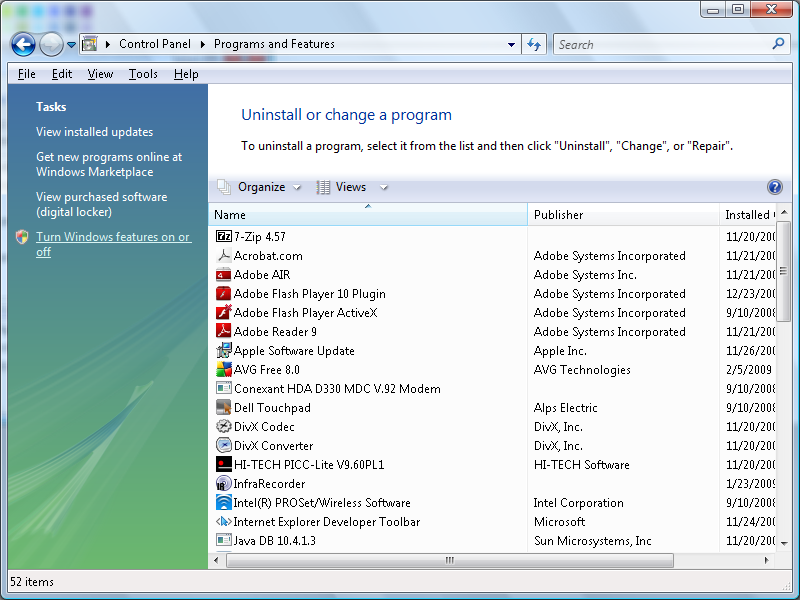Viewport: 800px width, 600px height.
Task: Open the Views dropdown arrow
Action: (384, 188)
